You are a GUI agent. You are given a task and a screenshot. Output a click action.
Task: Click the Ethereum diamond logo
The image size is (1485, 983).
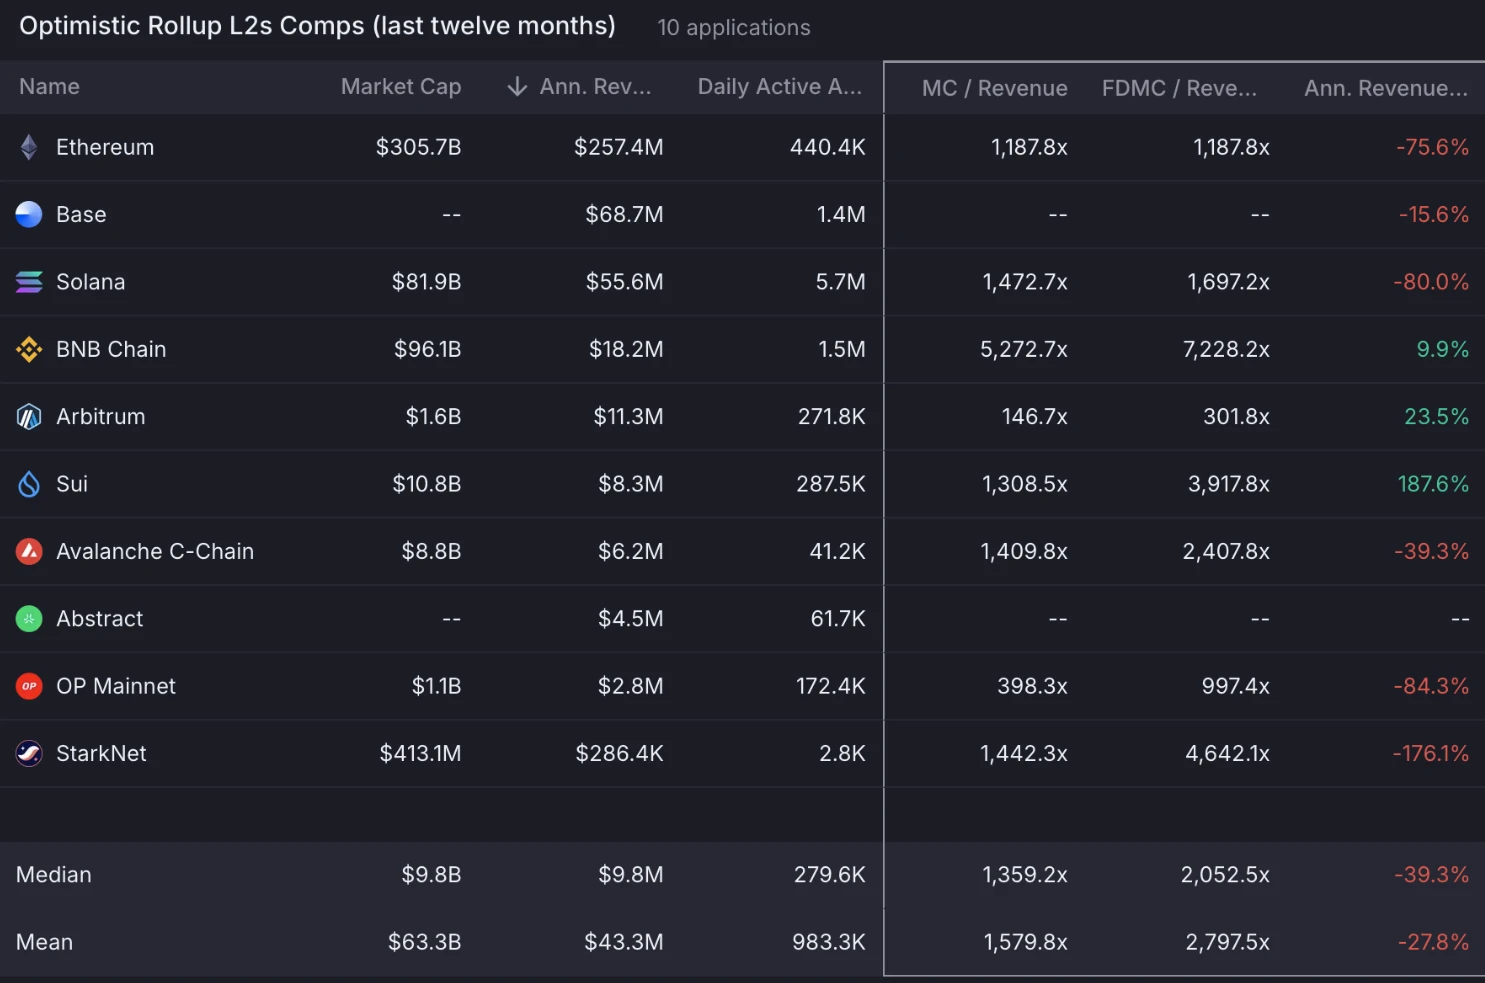coord(29,146)
